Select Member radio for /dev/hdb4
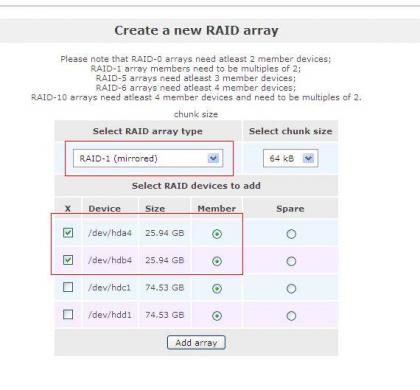420x390 pixels. [x=217, y=261]
